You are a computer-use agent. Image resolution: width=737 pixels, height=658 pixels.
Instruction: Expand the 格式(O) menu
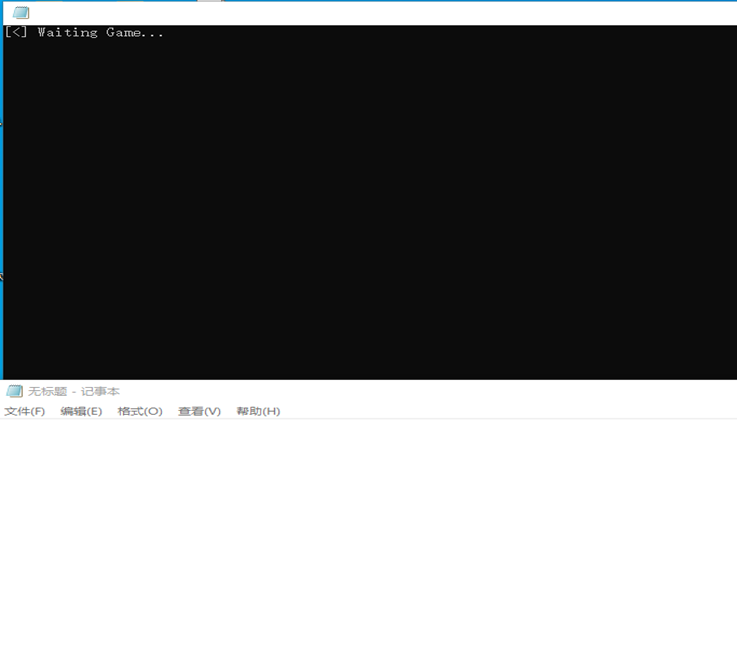tap(139, 411)
